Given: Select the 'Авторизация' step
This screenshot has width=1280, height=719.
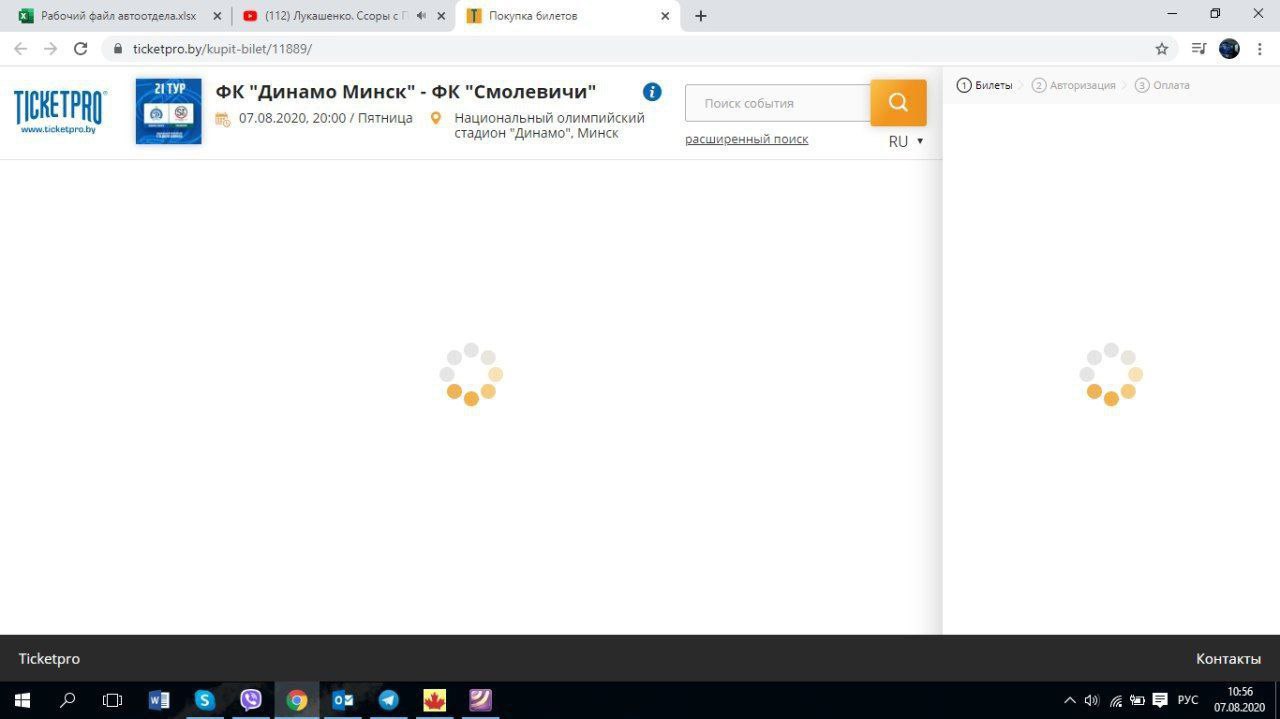Looking at the screenshot, I should point(1074,85).
